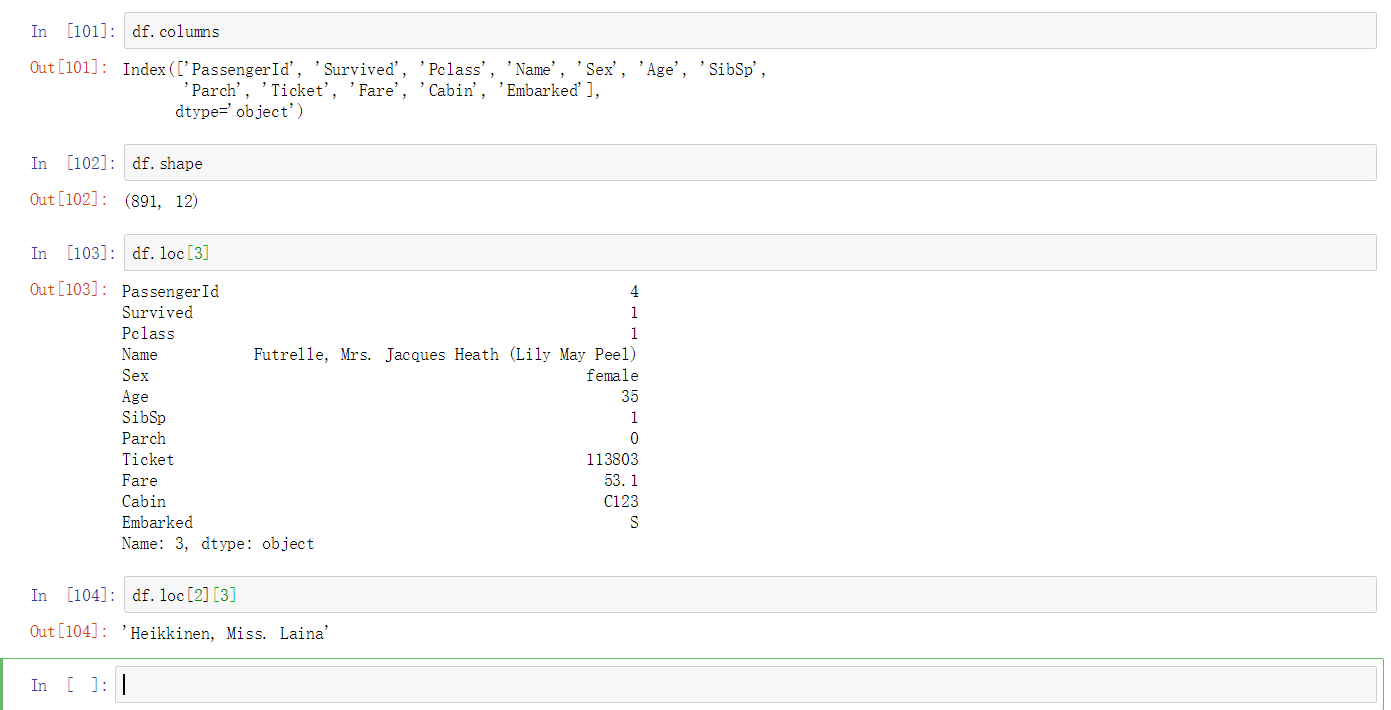Click the In [101] prompt label
This screenshot has width=1391, height=710.
tap(73, 31)
